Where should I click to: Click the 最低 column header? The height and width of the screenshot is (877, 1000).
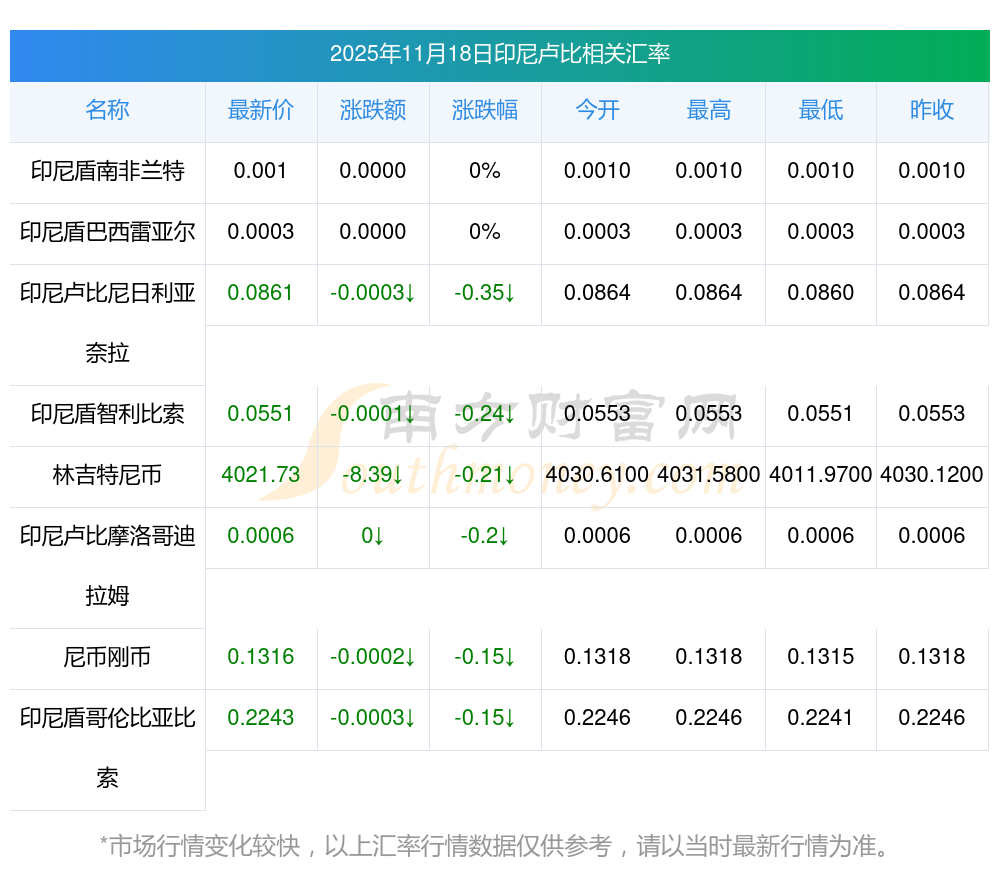tap(820, 110)
